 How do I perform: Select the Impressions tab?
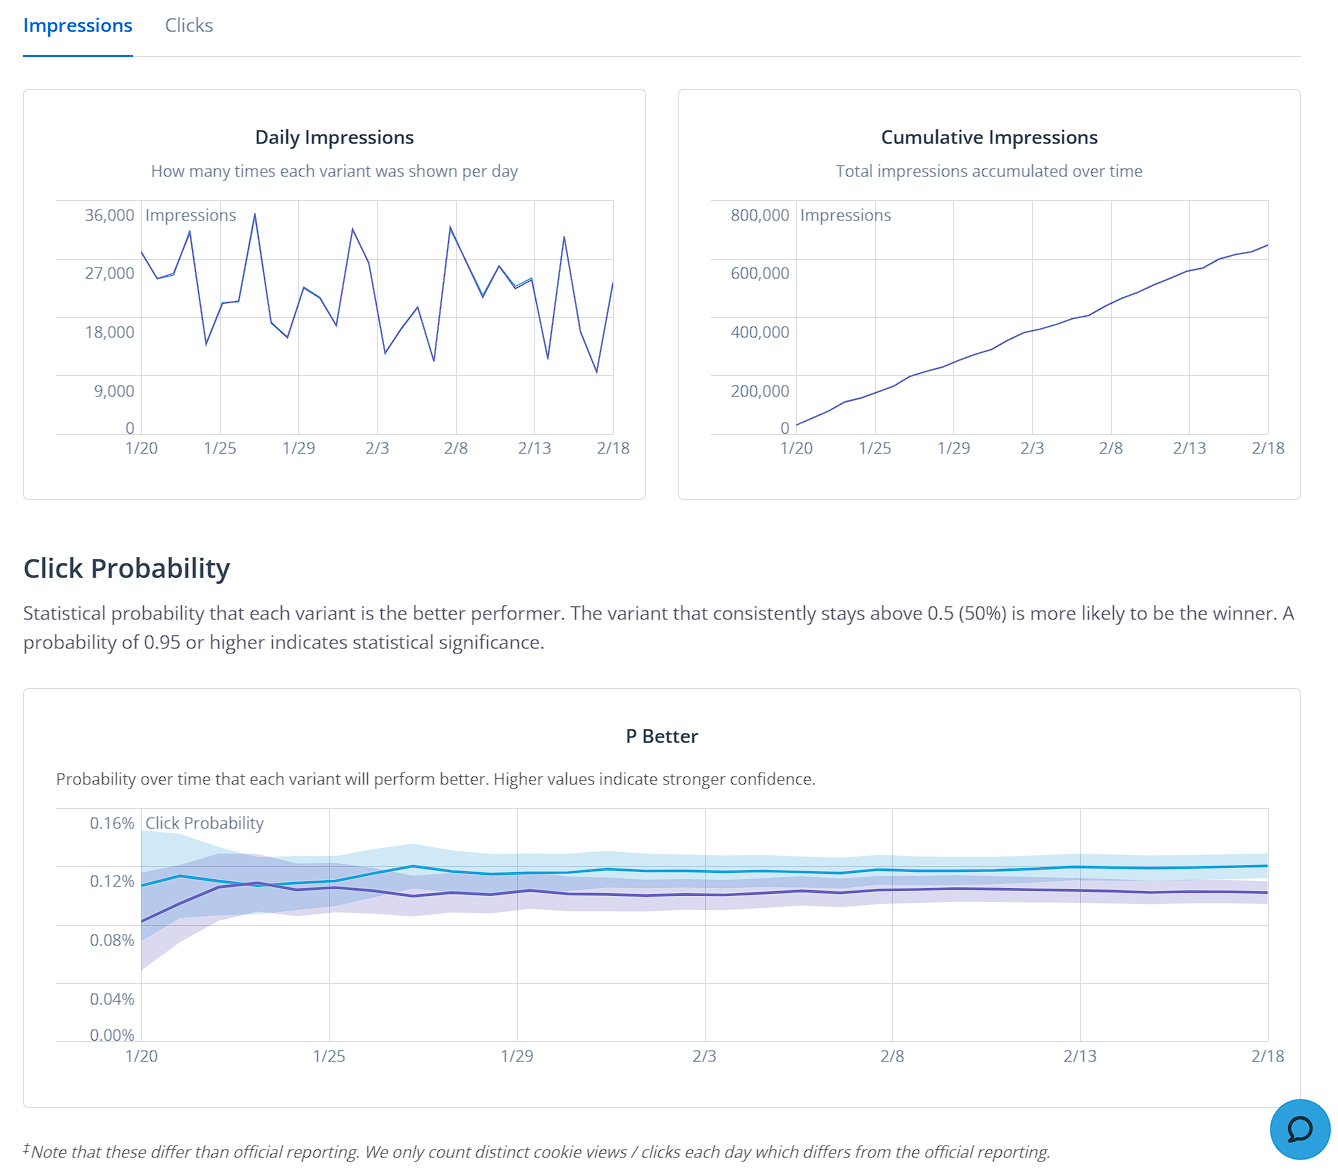coord(78,26)
